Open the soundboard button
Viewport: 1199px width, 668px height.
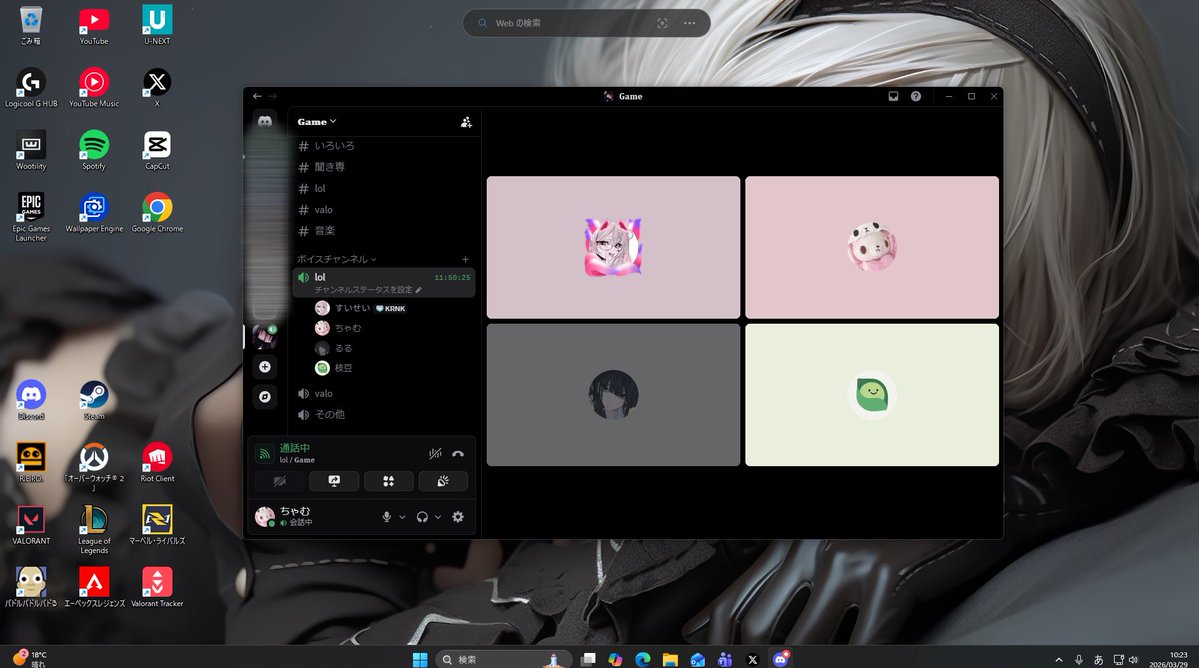(443, 481)
